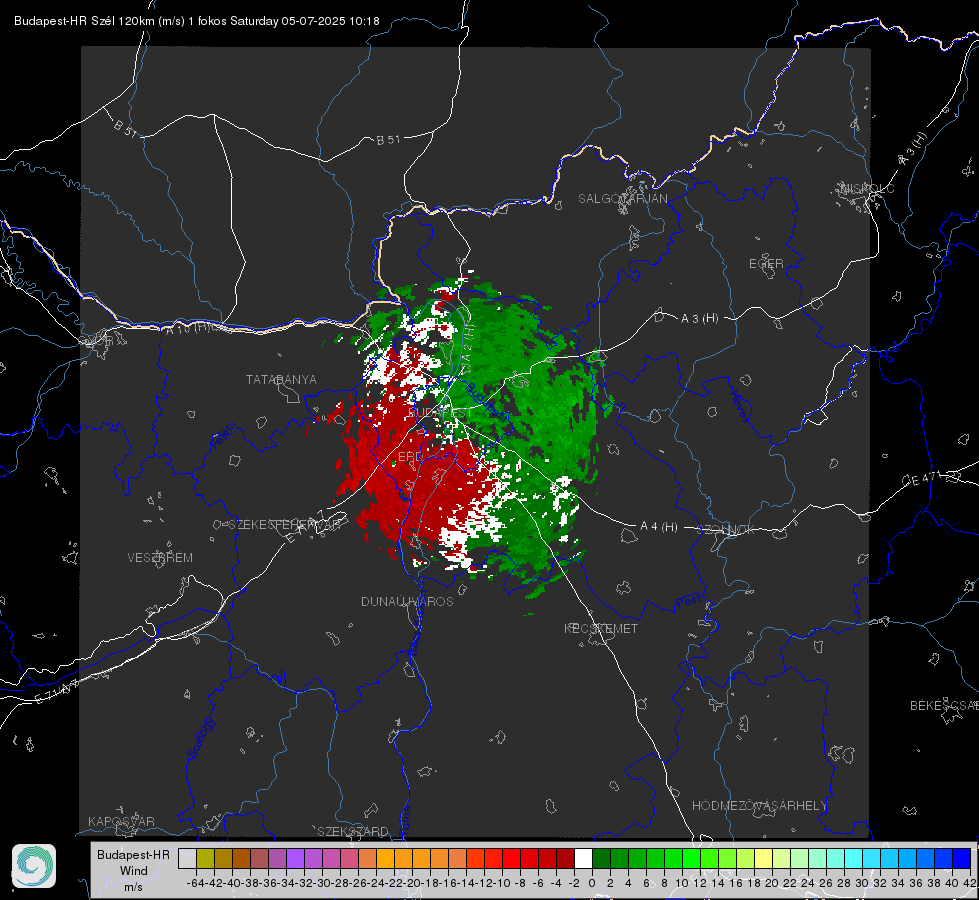The height and width of the screenshot is (900, 979).
Task: Click the white swatch between -2 and 0
Action: click(583, 859)
